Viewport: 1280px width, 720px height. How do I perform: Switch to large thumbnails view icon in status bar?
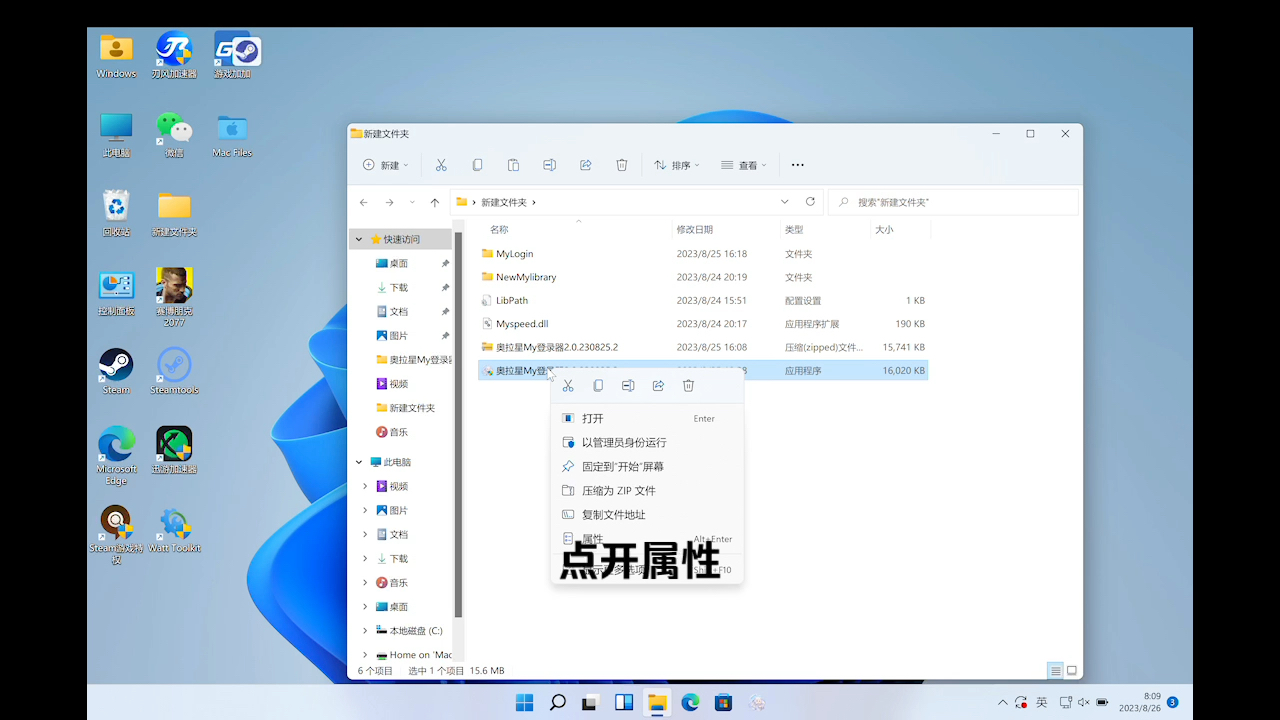[1071, 670]
